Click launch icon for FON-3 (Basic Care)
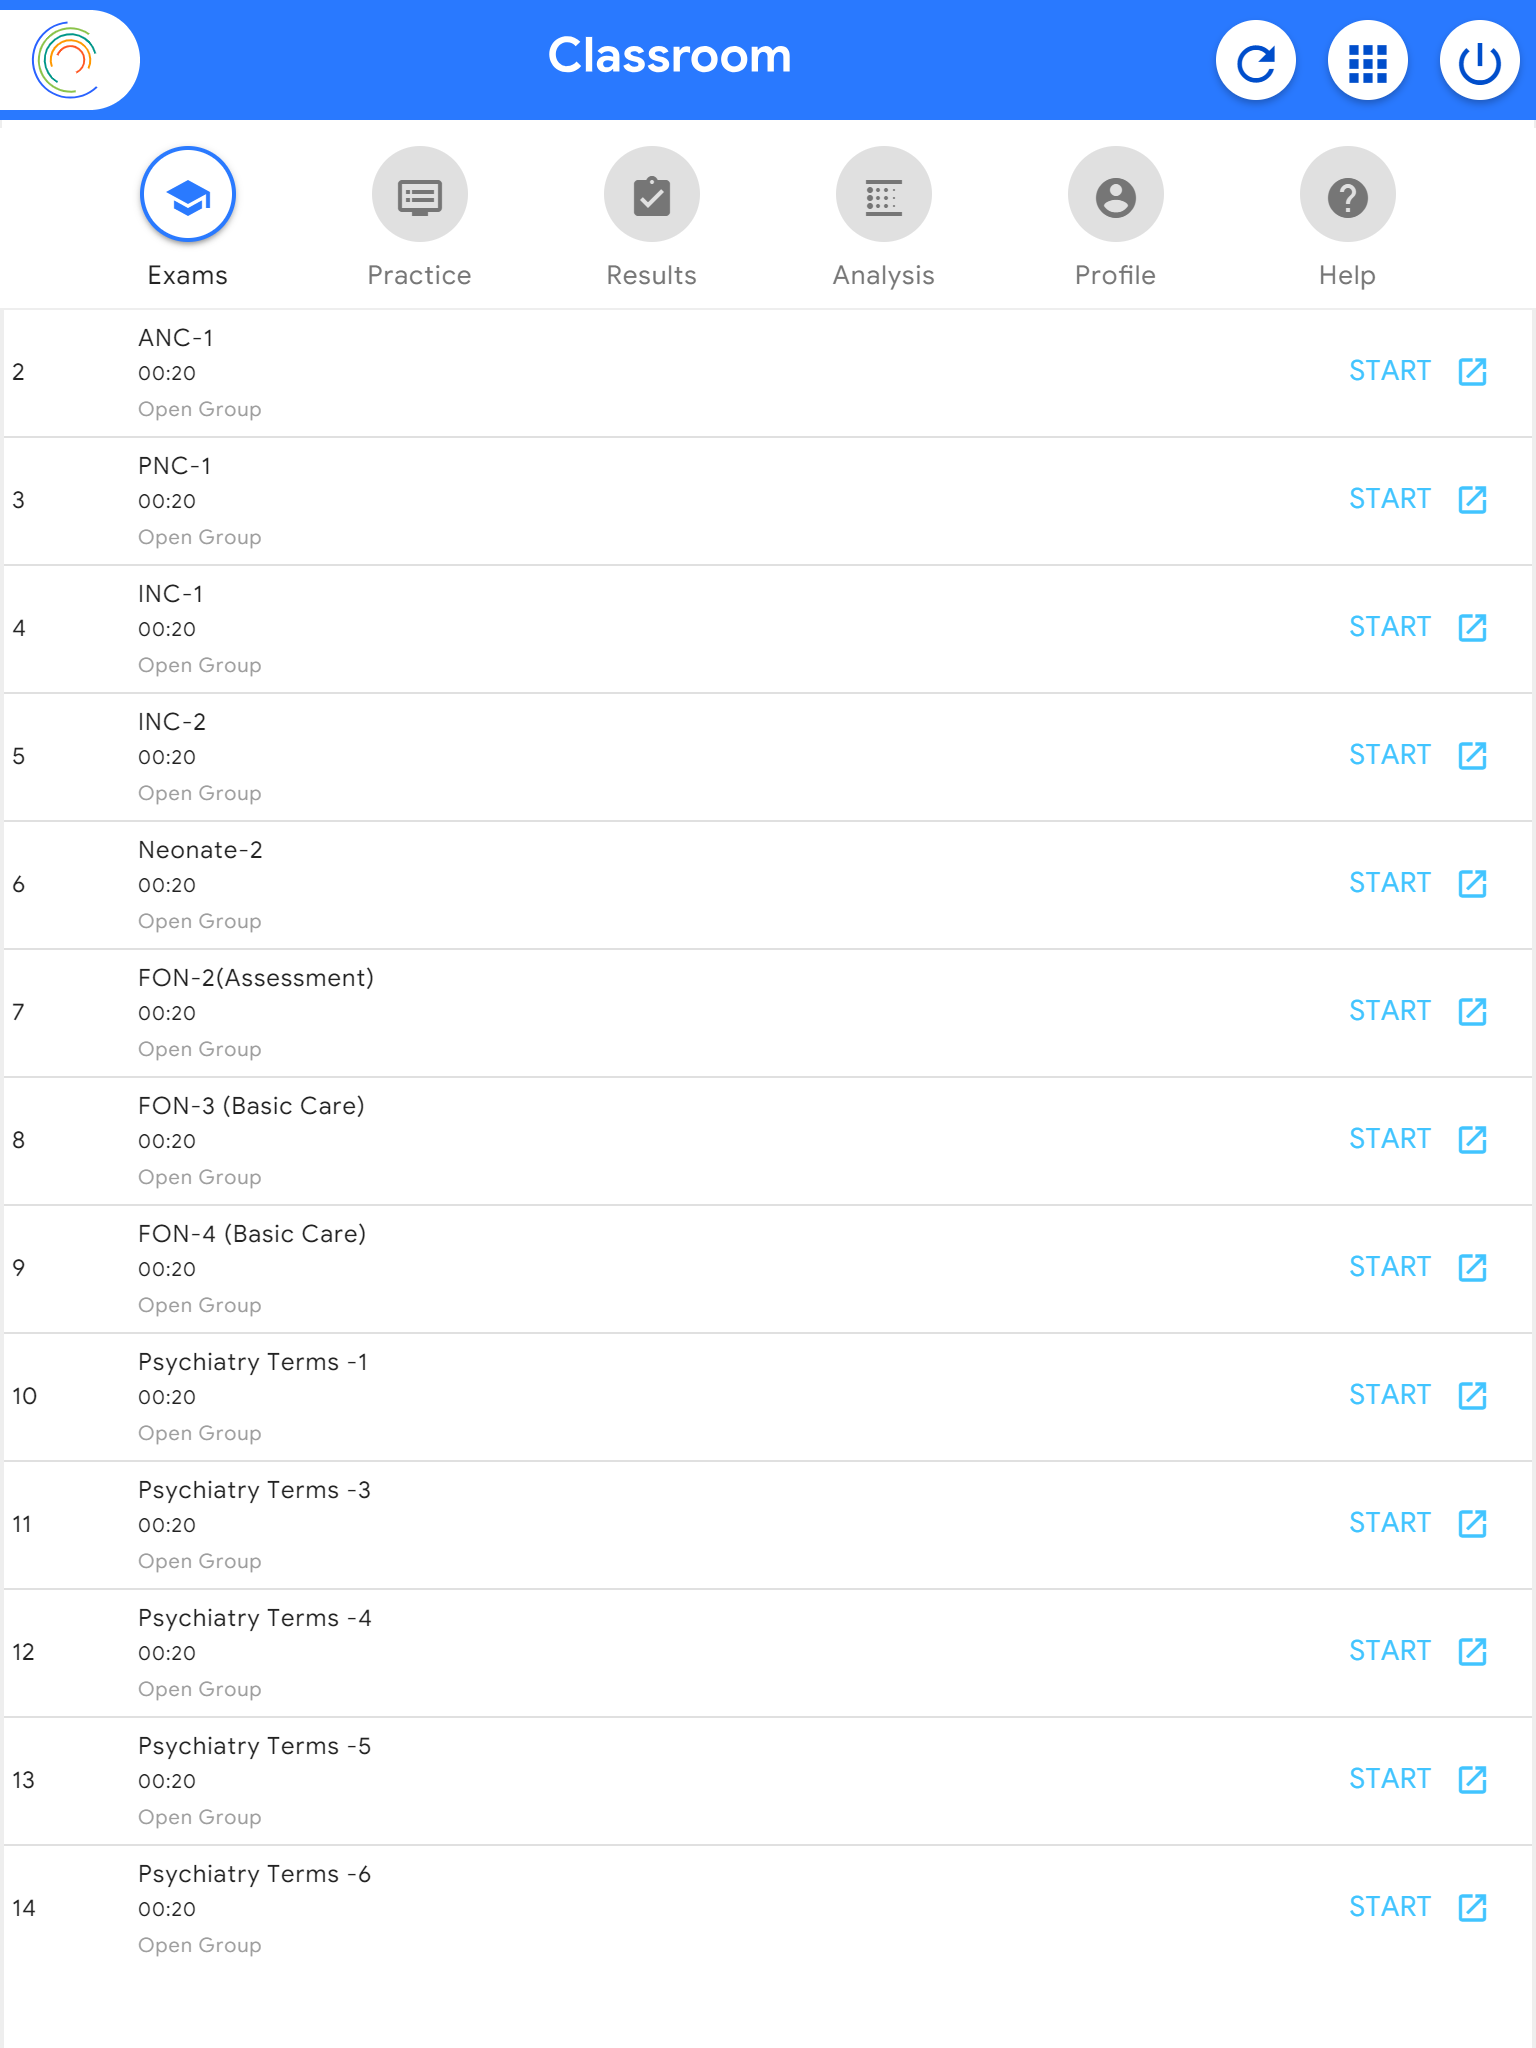 click(x=1472, y=1140)
